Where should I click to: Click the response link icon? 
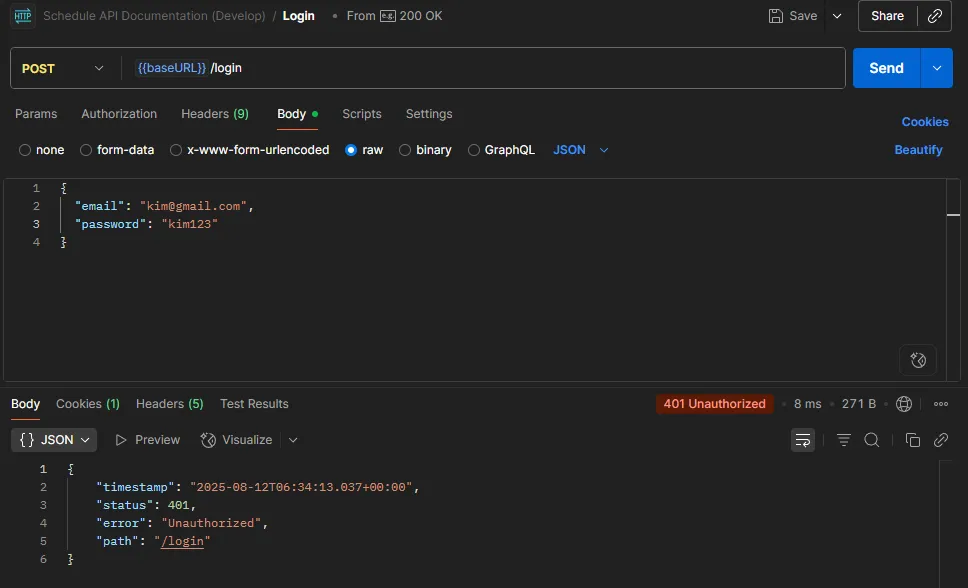(x=940, y=440)
